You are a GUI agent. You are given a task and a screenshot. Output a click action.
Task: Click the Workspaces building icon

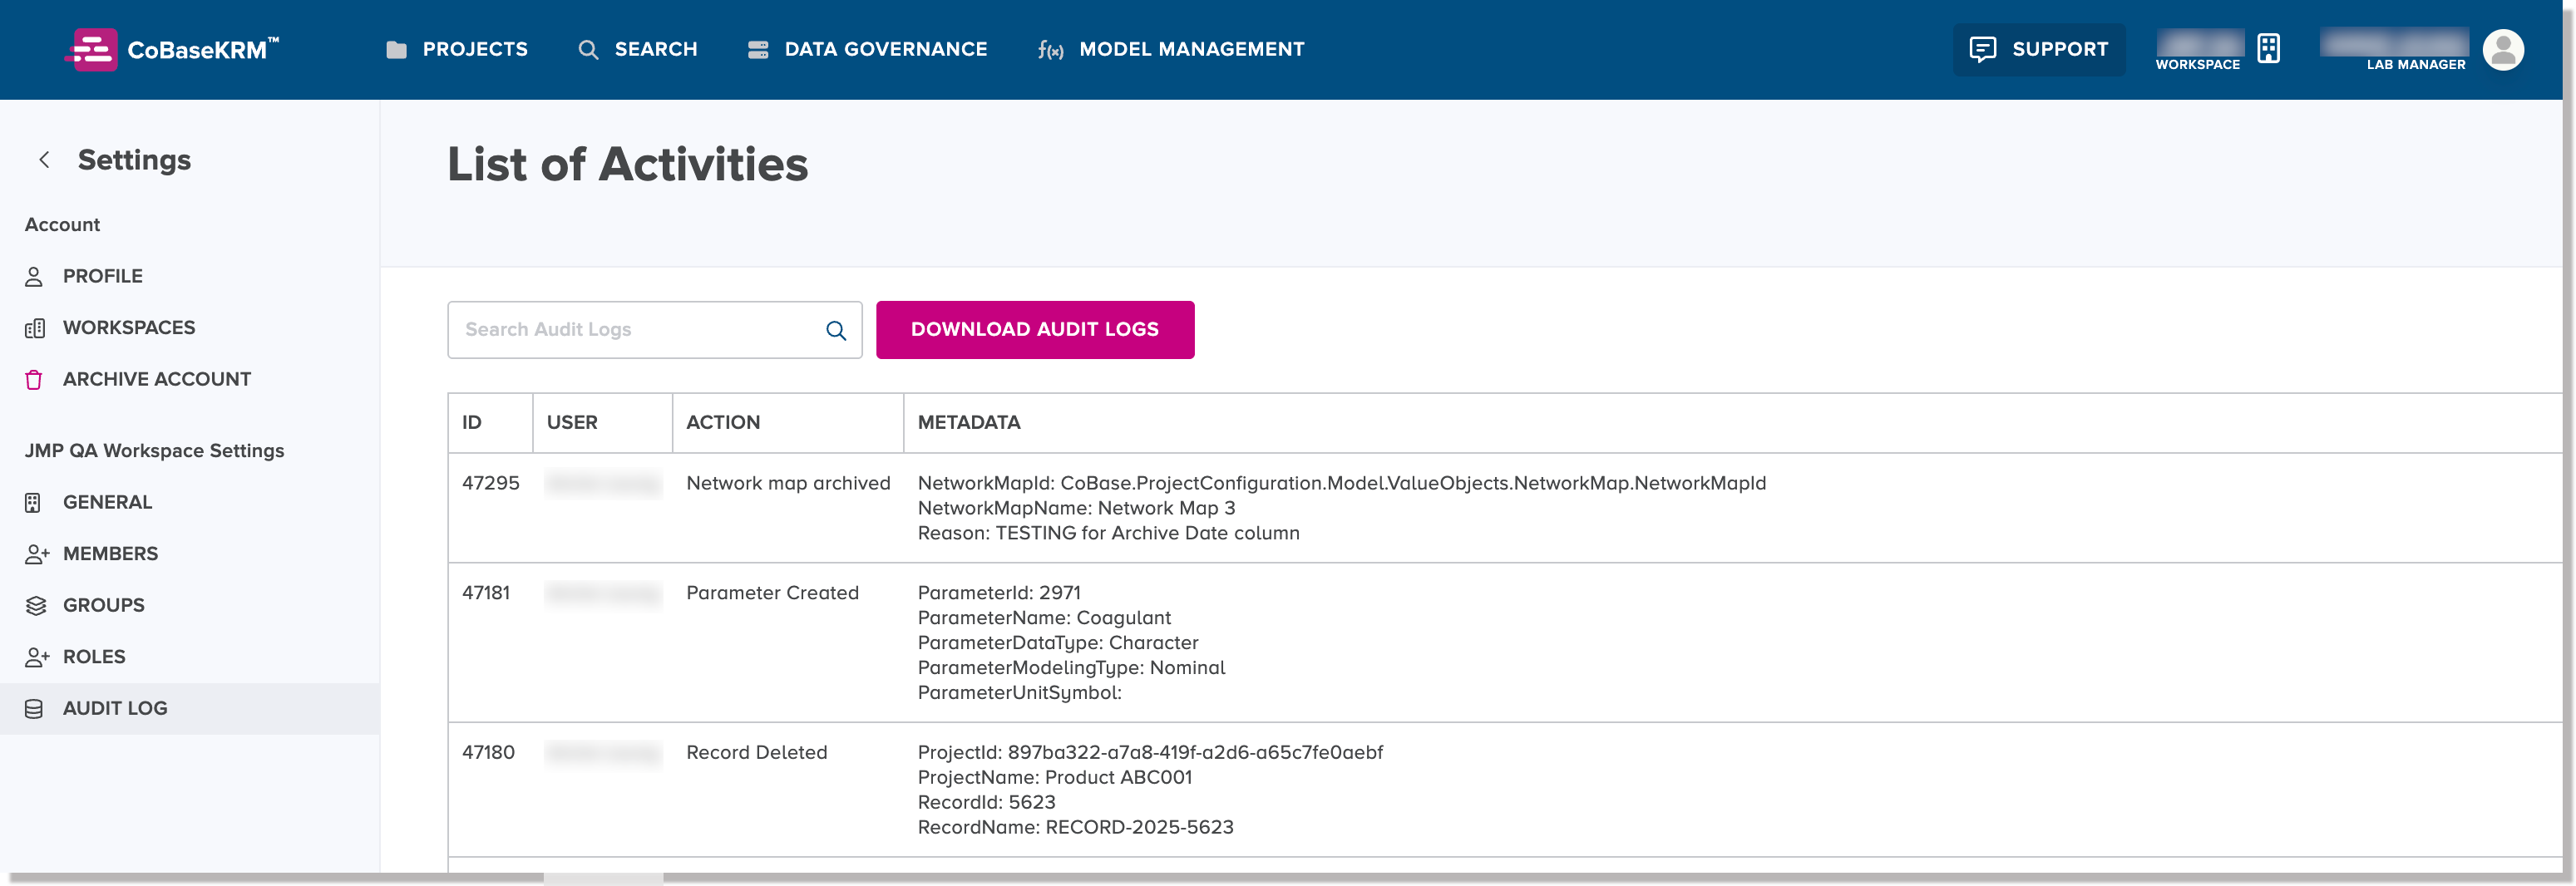[x=36, y=327]
